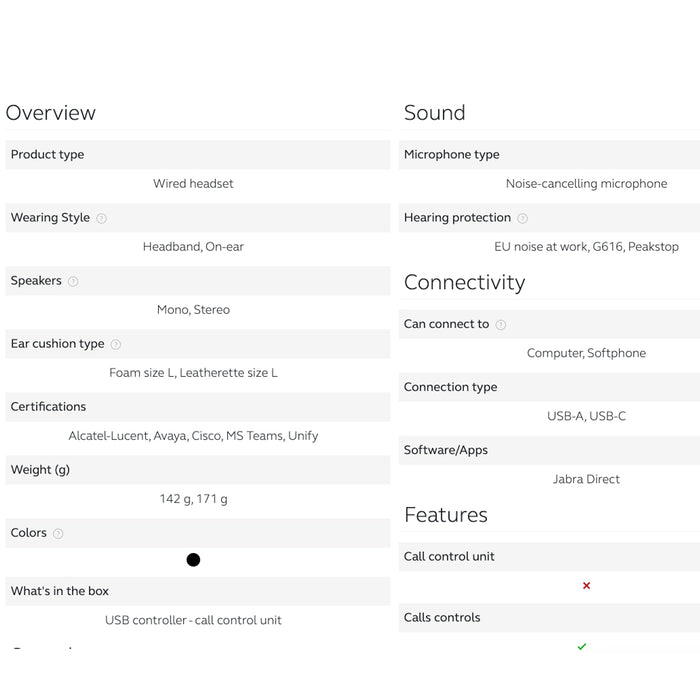700x700 pixels.
Task: Click the Connectivity section heading
Action: [464, 282]
